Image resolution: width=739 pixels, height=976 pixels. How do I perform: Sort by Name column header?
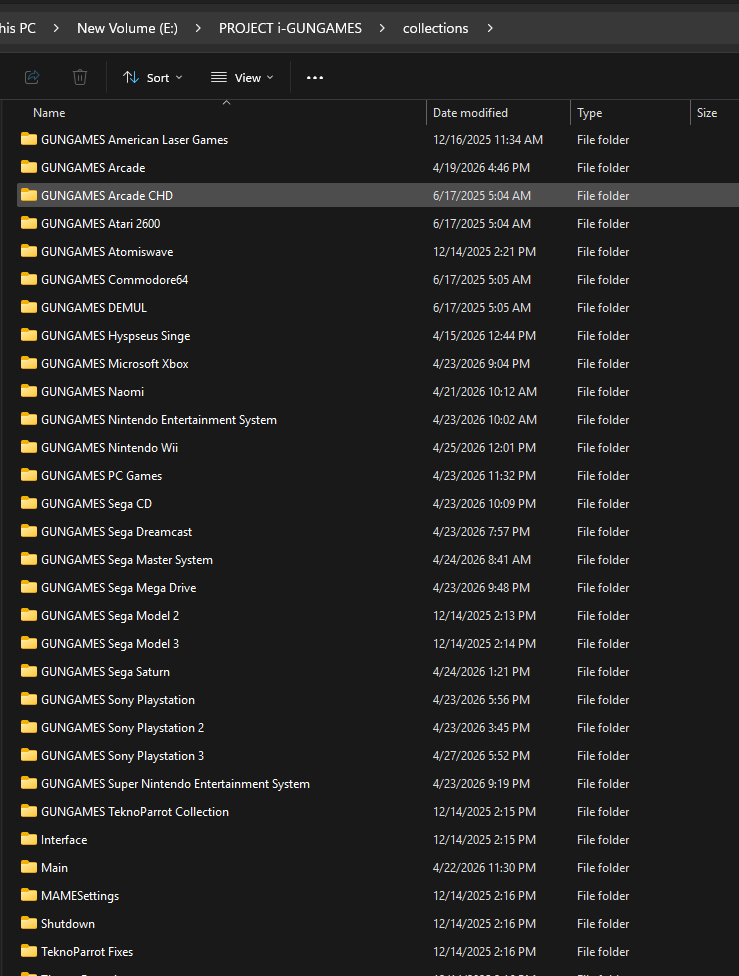click(49, 113)
